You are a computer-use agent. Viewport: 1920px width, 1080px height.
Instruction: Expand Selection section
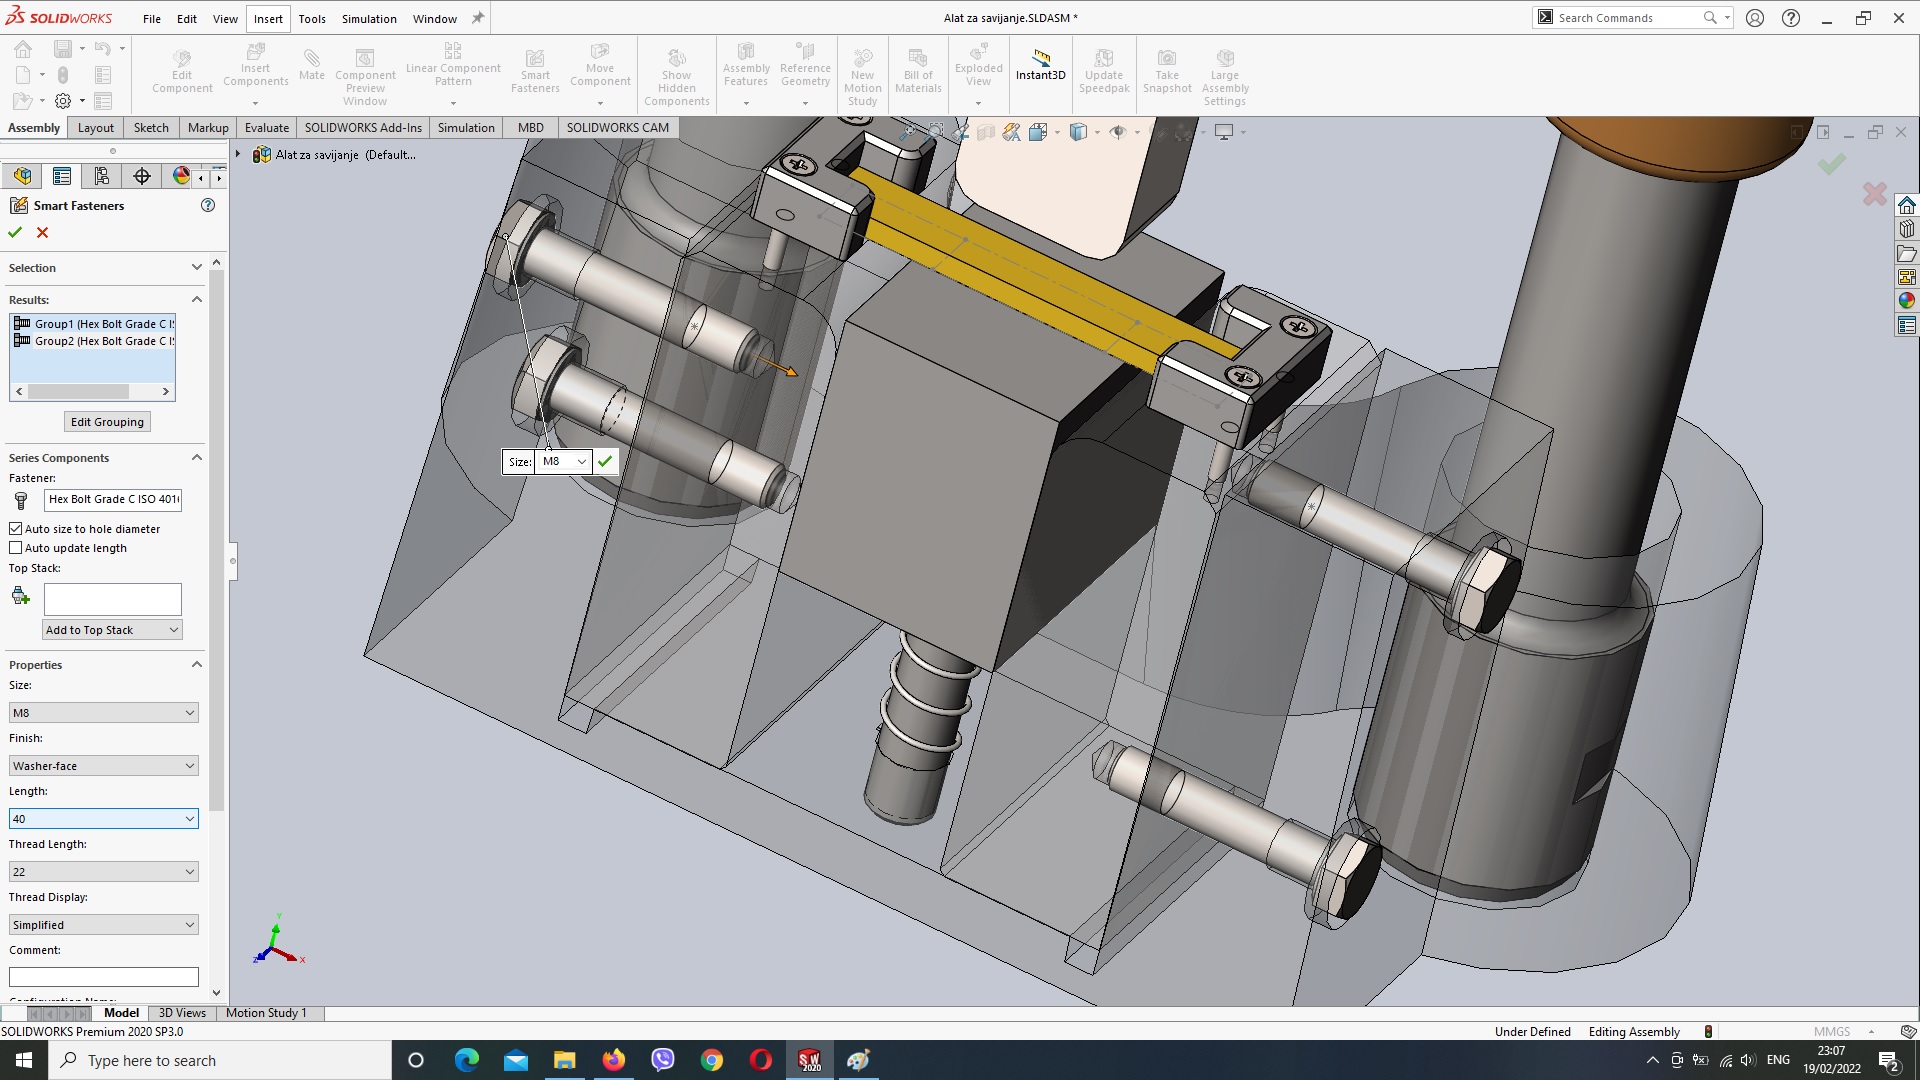197,267
